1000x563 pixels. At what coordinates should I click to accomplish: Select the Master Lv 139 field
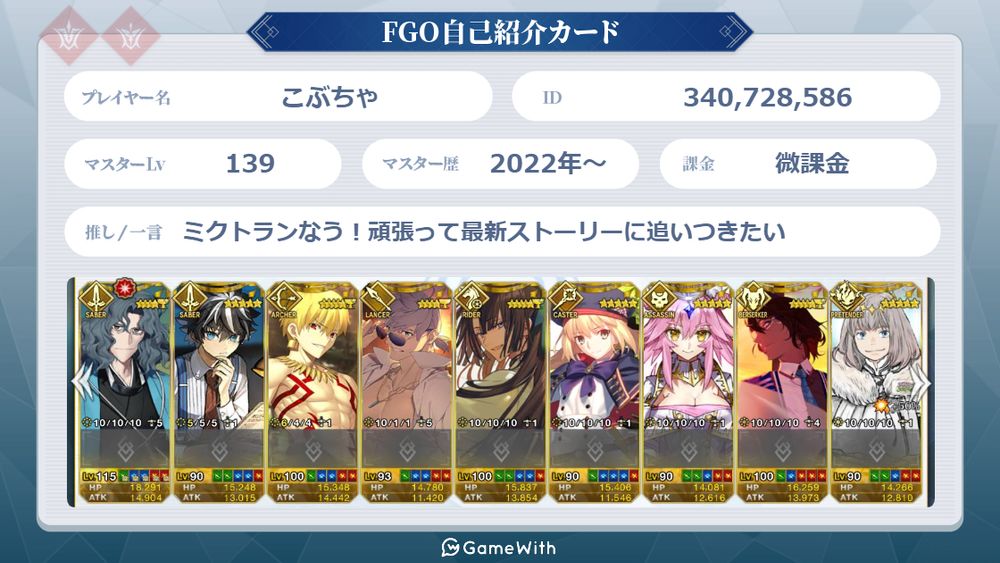click(x=203, y=164)
